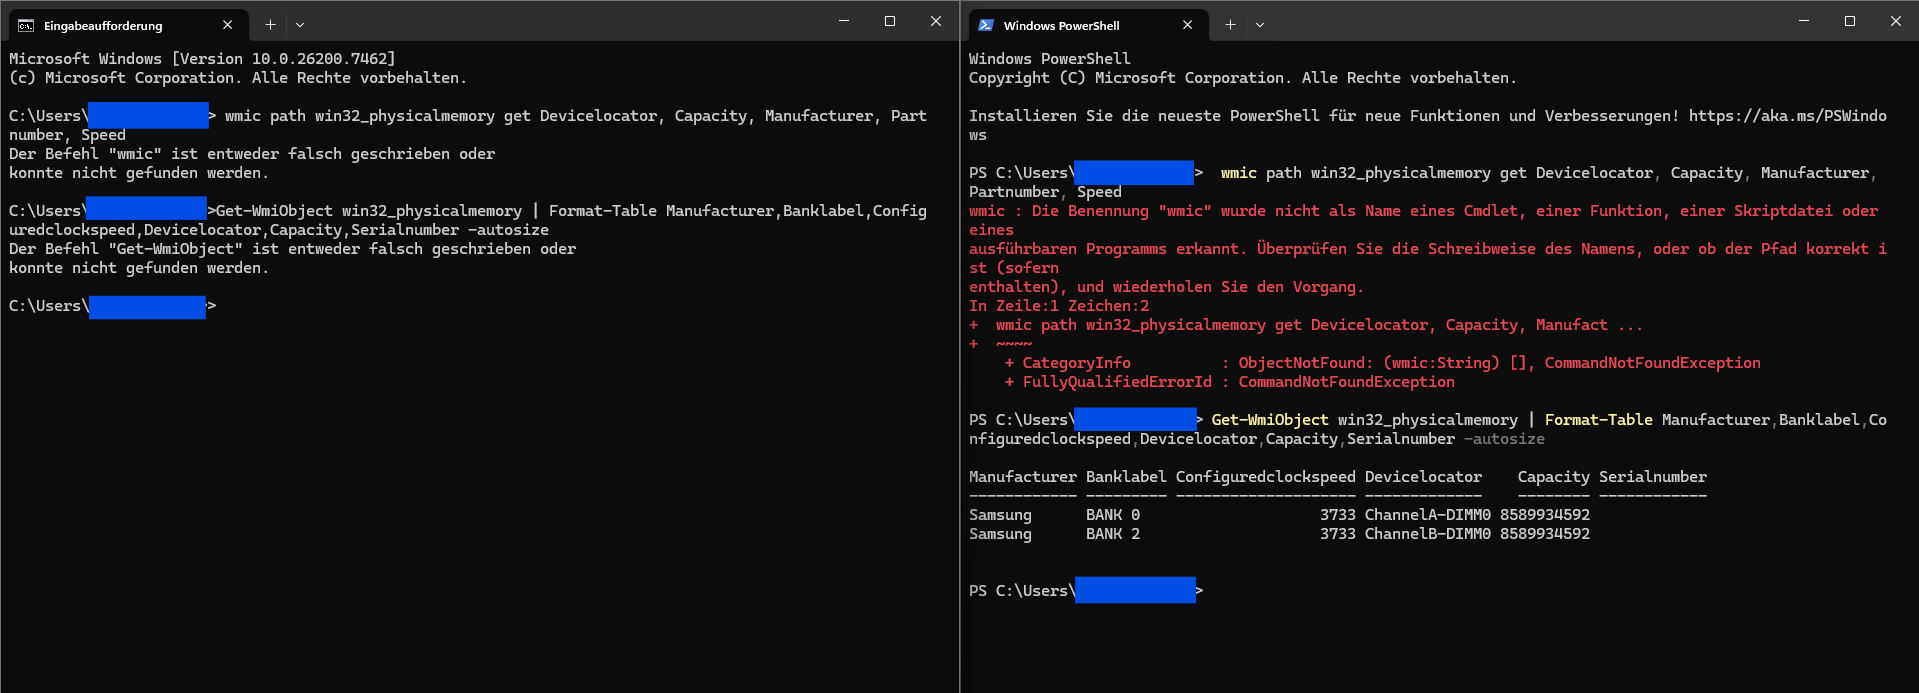Click the PowerShell icon on the tab
This screenshot has height=693, width=1919.
986,25
